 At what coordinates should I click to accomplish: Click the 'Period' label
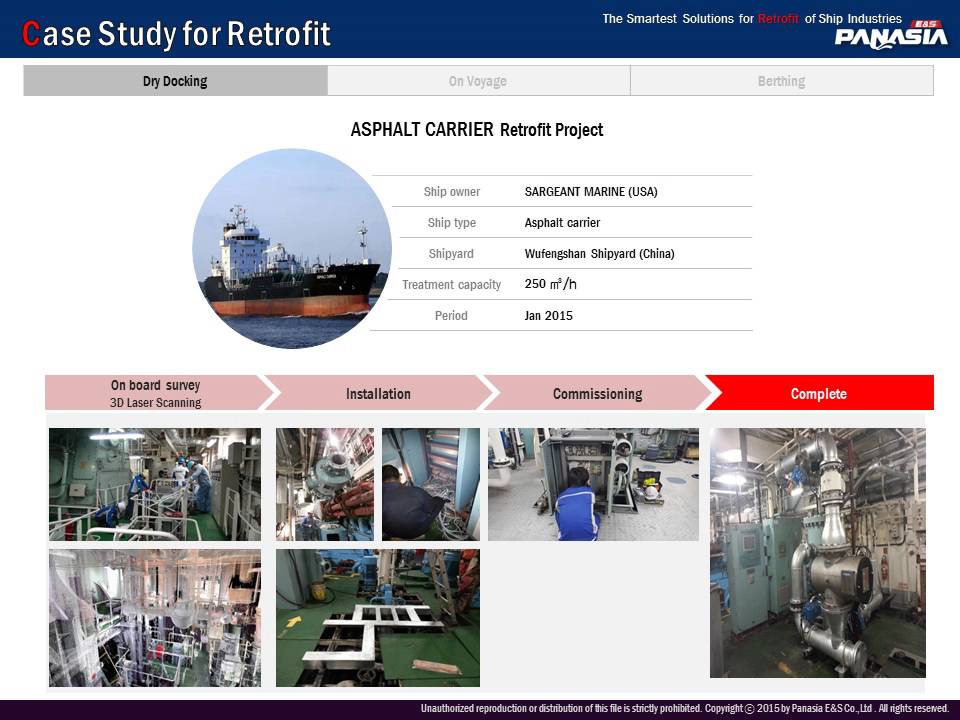pyautogui.click(x=451, y=316)
